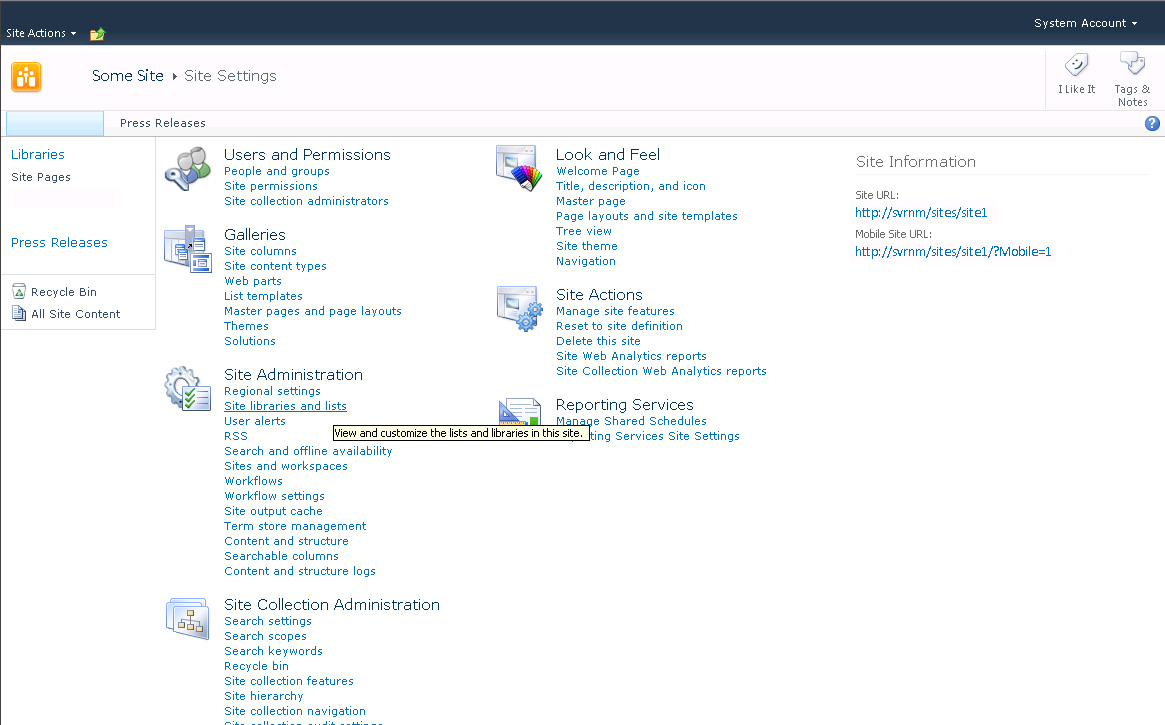The height and width of the screenshot is (725, 1165).
Task: Select the highlighted blank navigation tab
Action: click(x=55, y=123)
